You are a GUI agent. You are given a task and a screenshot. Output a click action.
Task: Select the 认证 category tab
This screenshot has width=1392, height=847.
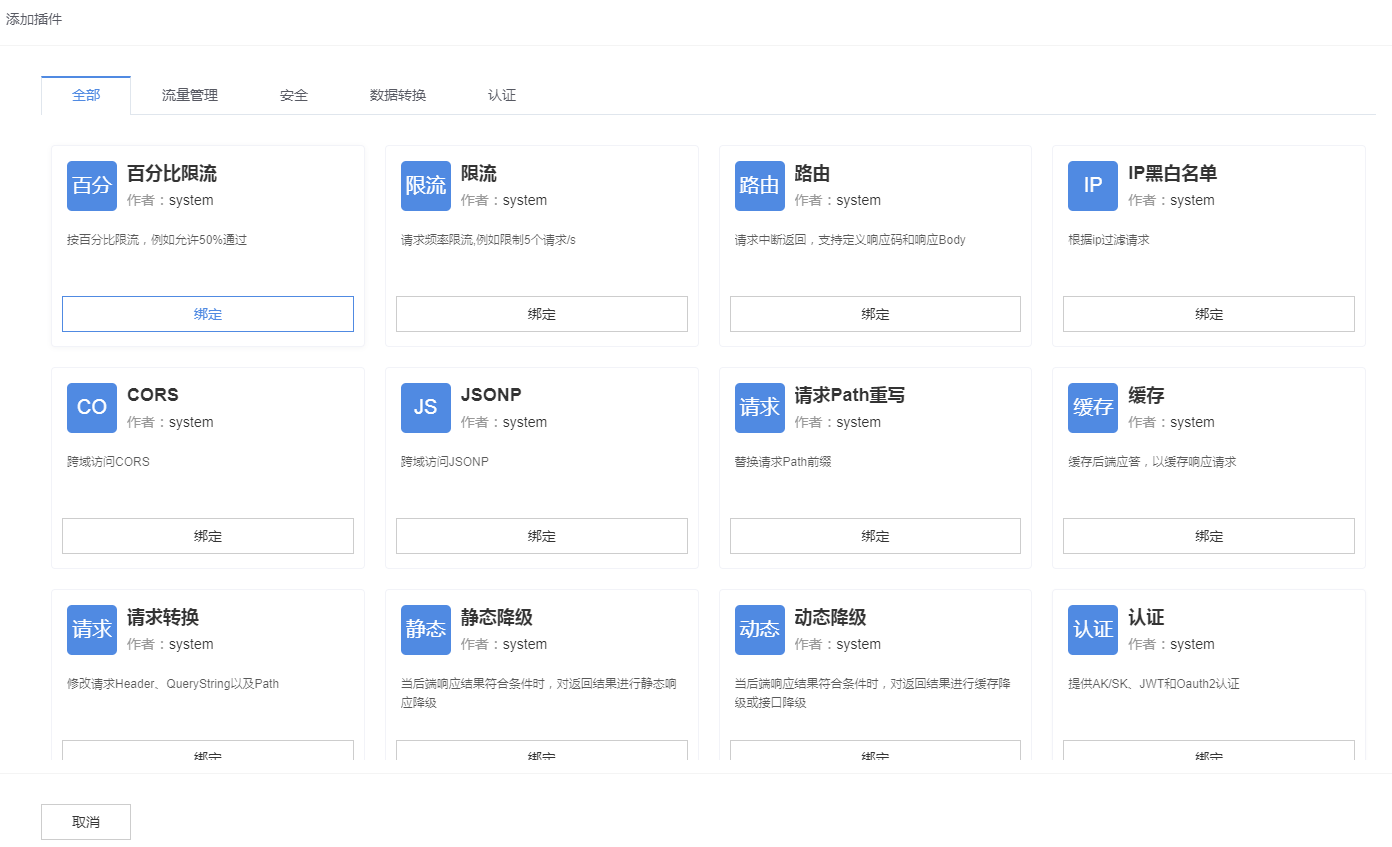(502, 96)
